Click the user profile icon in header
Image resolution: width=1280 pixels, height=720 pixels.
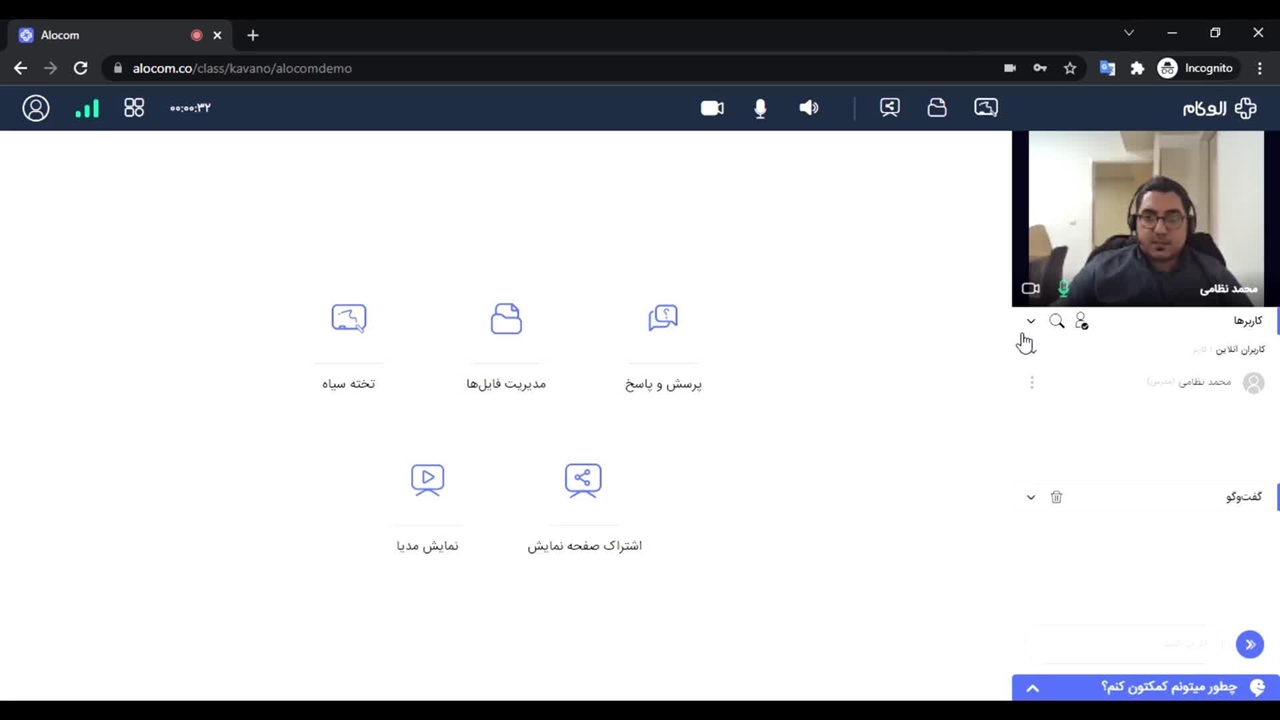[36, 108]
